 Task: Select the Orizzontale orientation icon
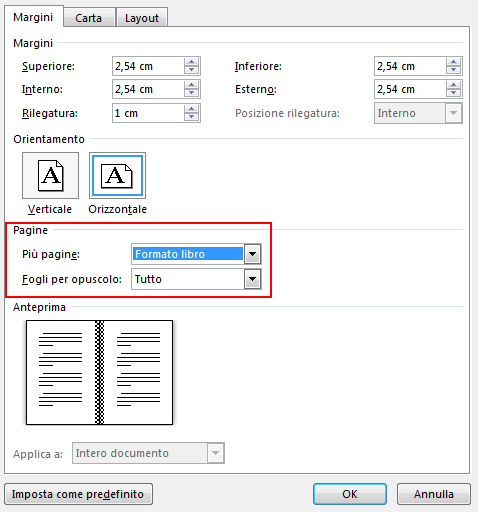(x=117, y=175)
